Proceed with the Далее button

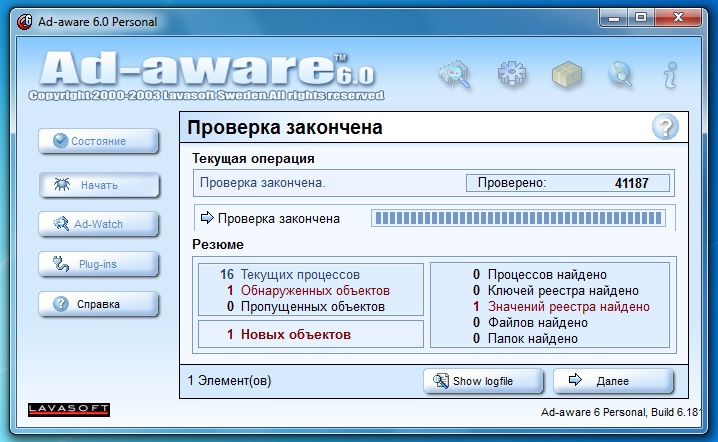(x=613, y=381)
